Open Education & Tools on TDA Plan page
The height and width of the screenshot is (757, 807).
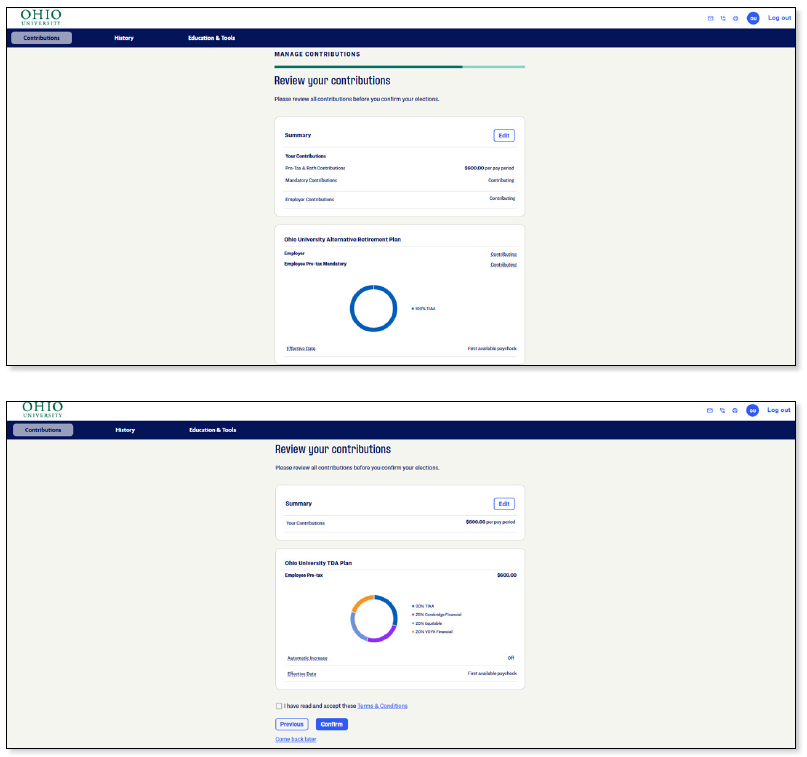coord(213,430)
